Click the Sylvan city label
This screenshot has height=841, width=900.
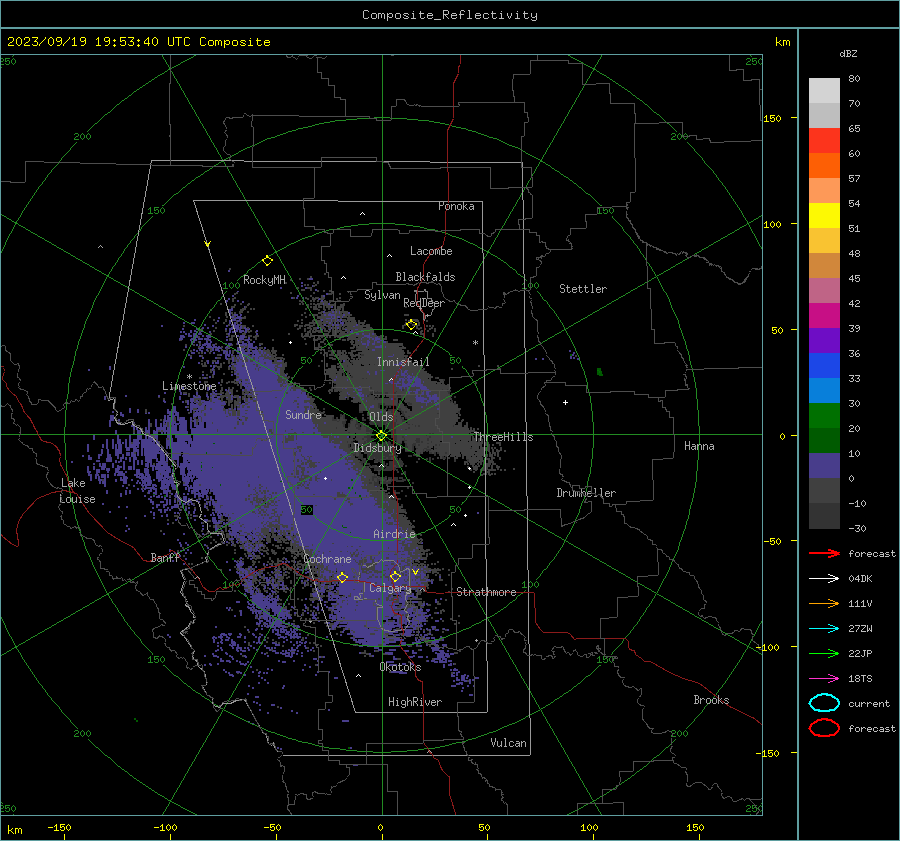(x=382, y=295)
